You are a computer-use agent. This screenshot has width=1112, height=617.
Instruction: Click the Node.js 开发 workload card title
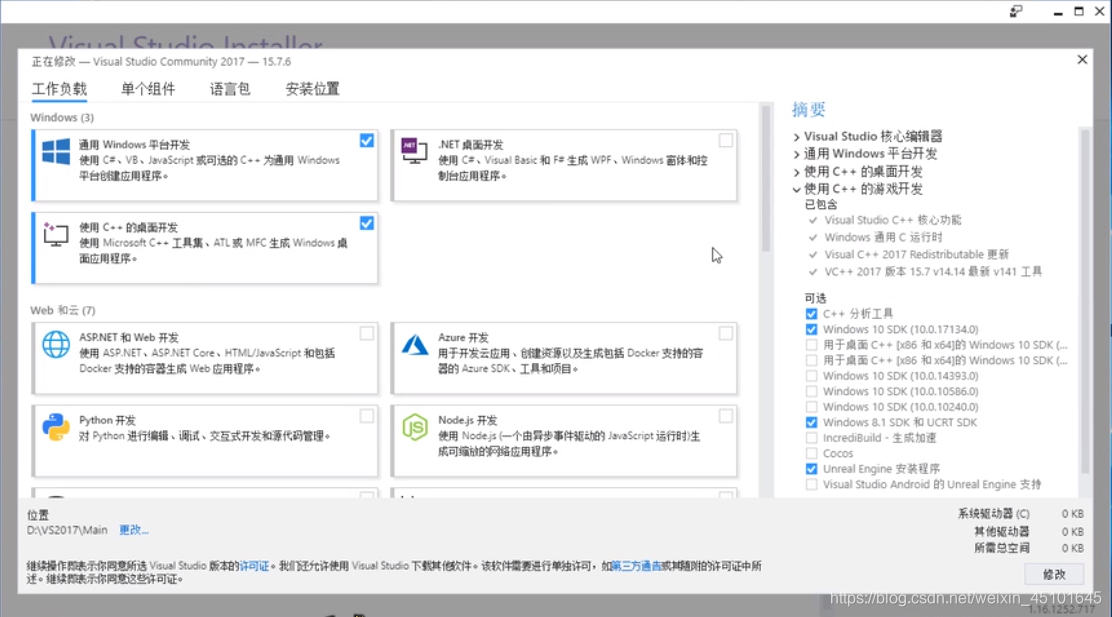(467, 421)
